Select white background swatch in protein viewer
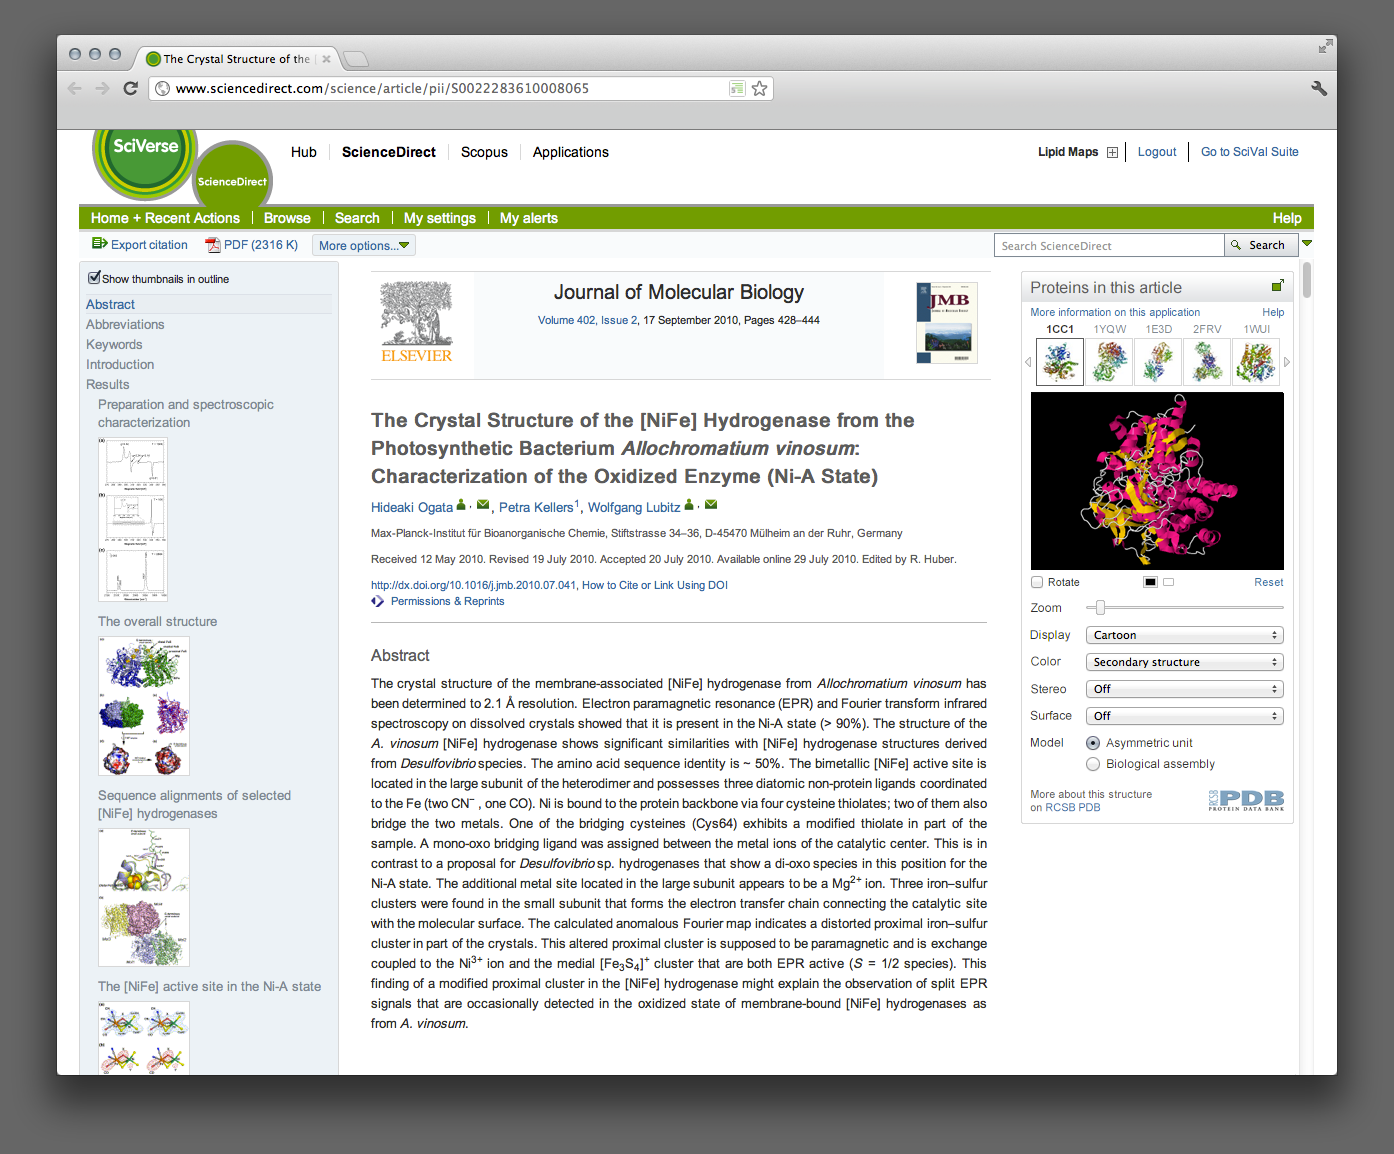The height and width of the screenshot is (1154, 1394). (x=1168, y=582)
